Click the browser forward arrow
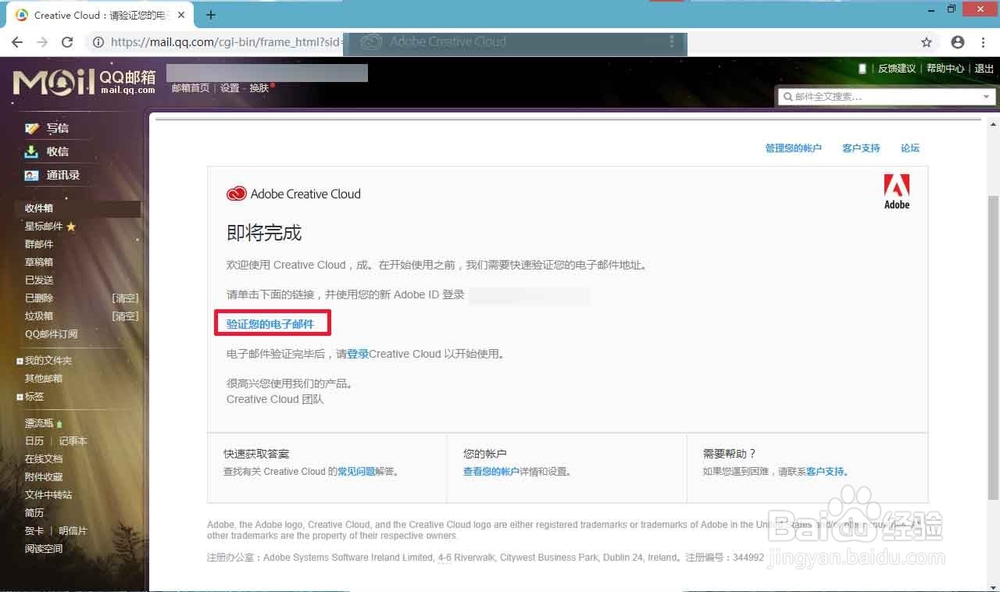 [x=42, y=42]
